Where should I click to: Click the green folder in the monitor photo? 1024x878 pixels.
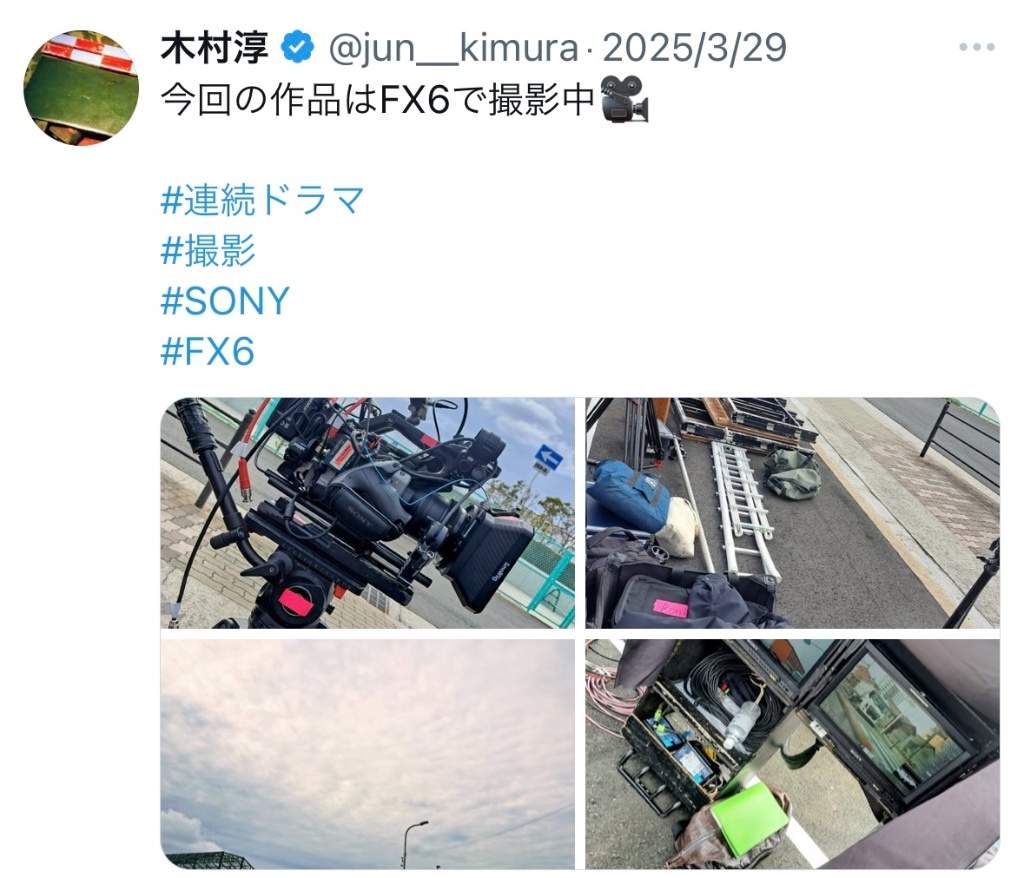click(744, 819)
